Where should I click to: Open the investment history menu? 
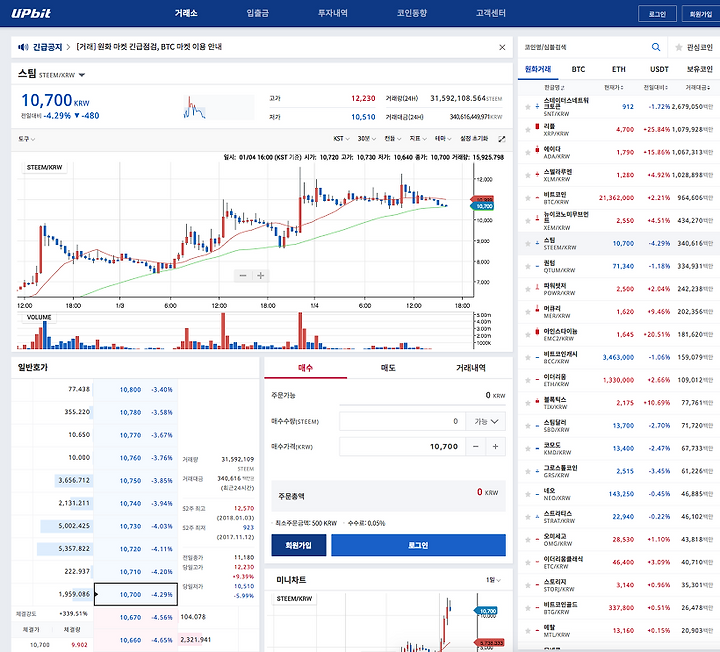coord(333,13)
